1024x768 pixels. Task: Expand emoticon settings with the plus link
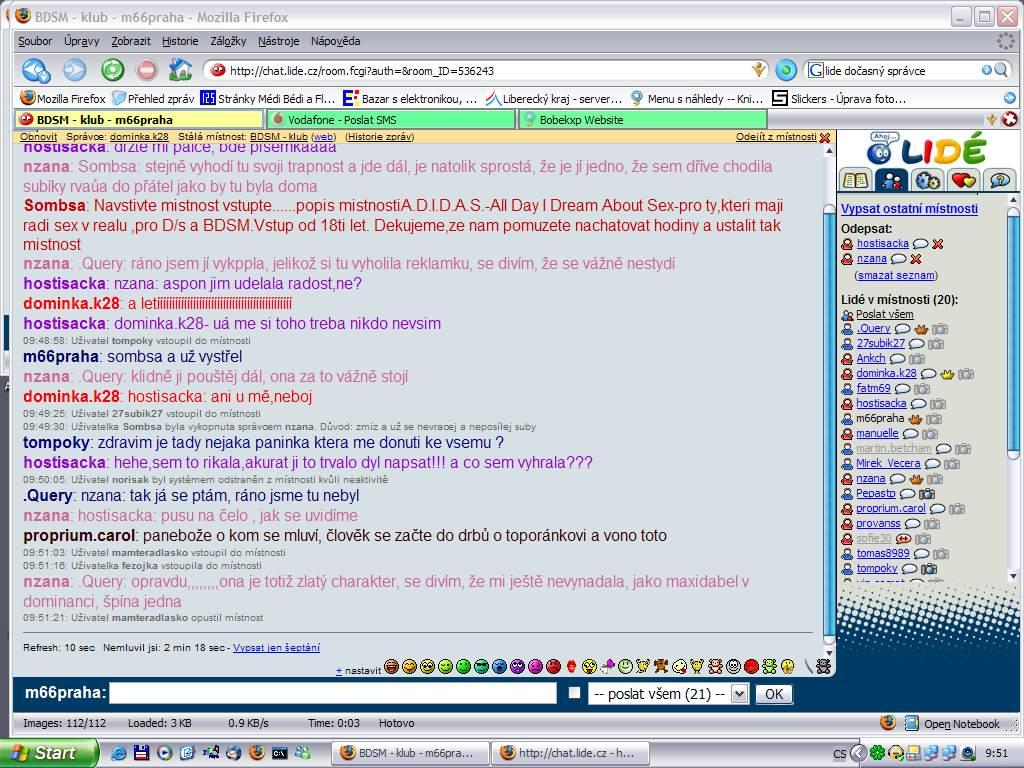point(339,671)
